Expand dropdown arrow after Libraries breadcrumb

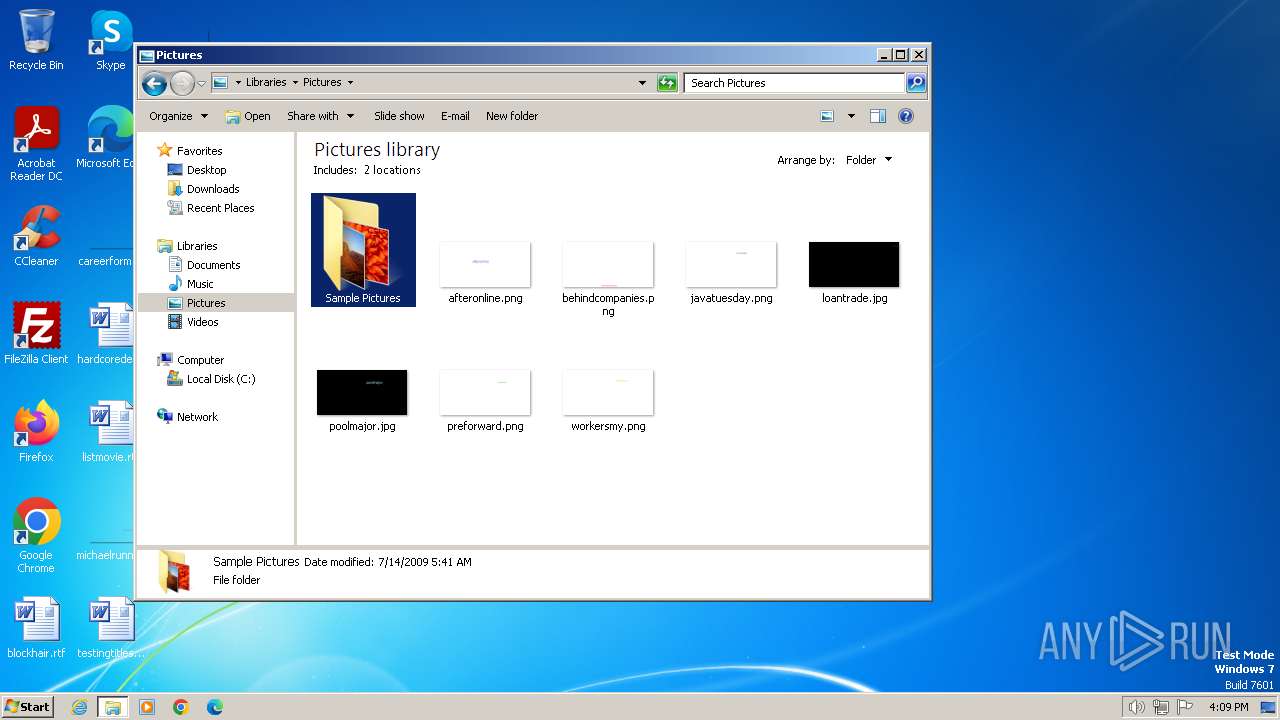(294, 83)
